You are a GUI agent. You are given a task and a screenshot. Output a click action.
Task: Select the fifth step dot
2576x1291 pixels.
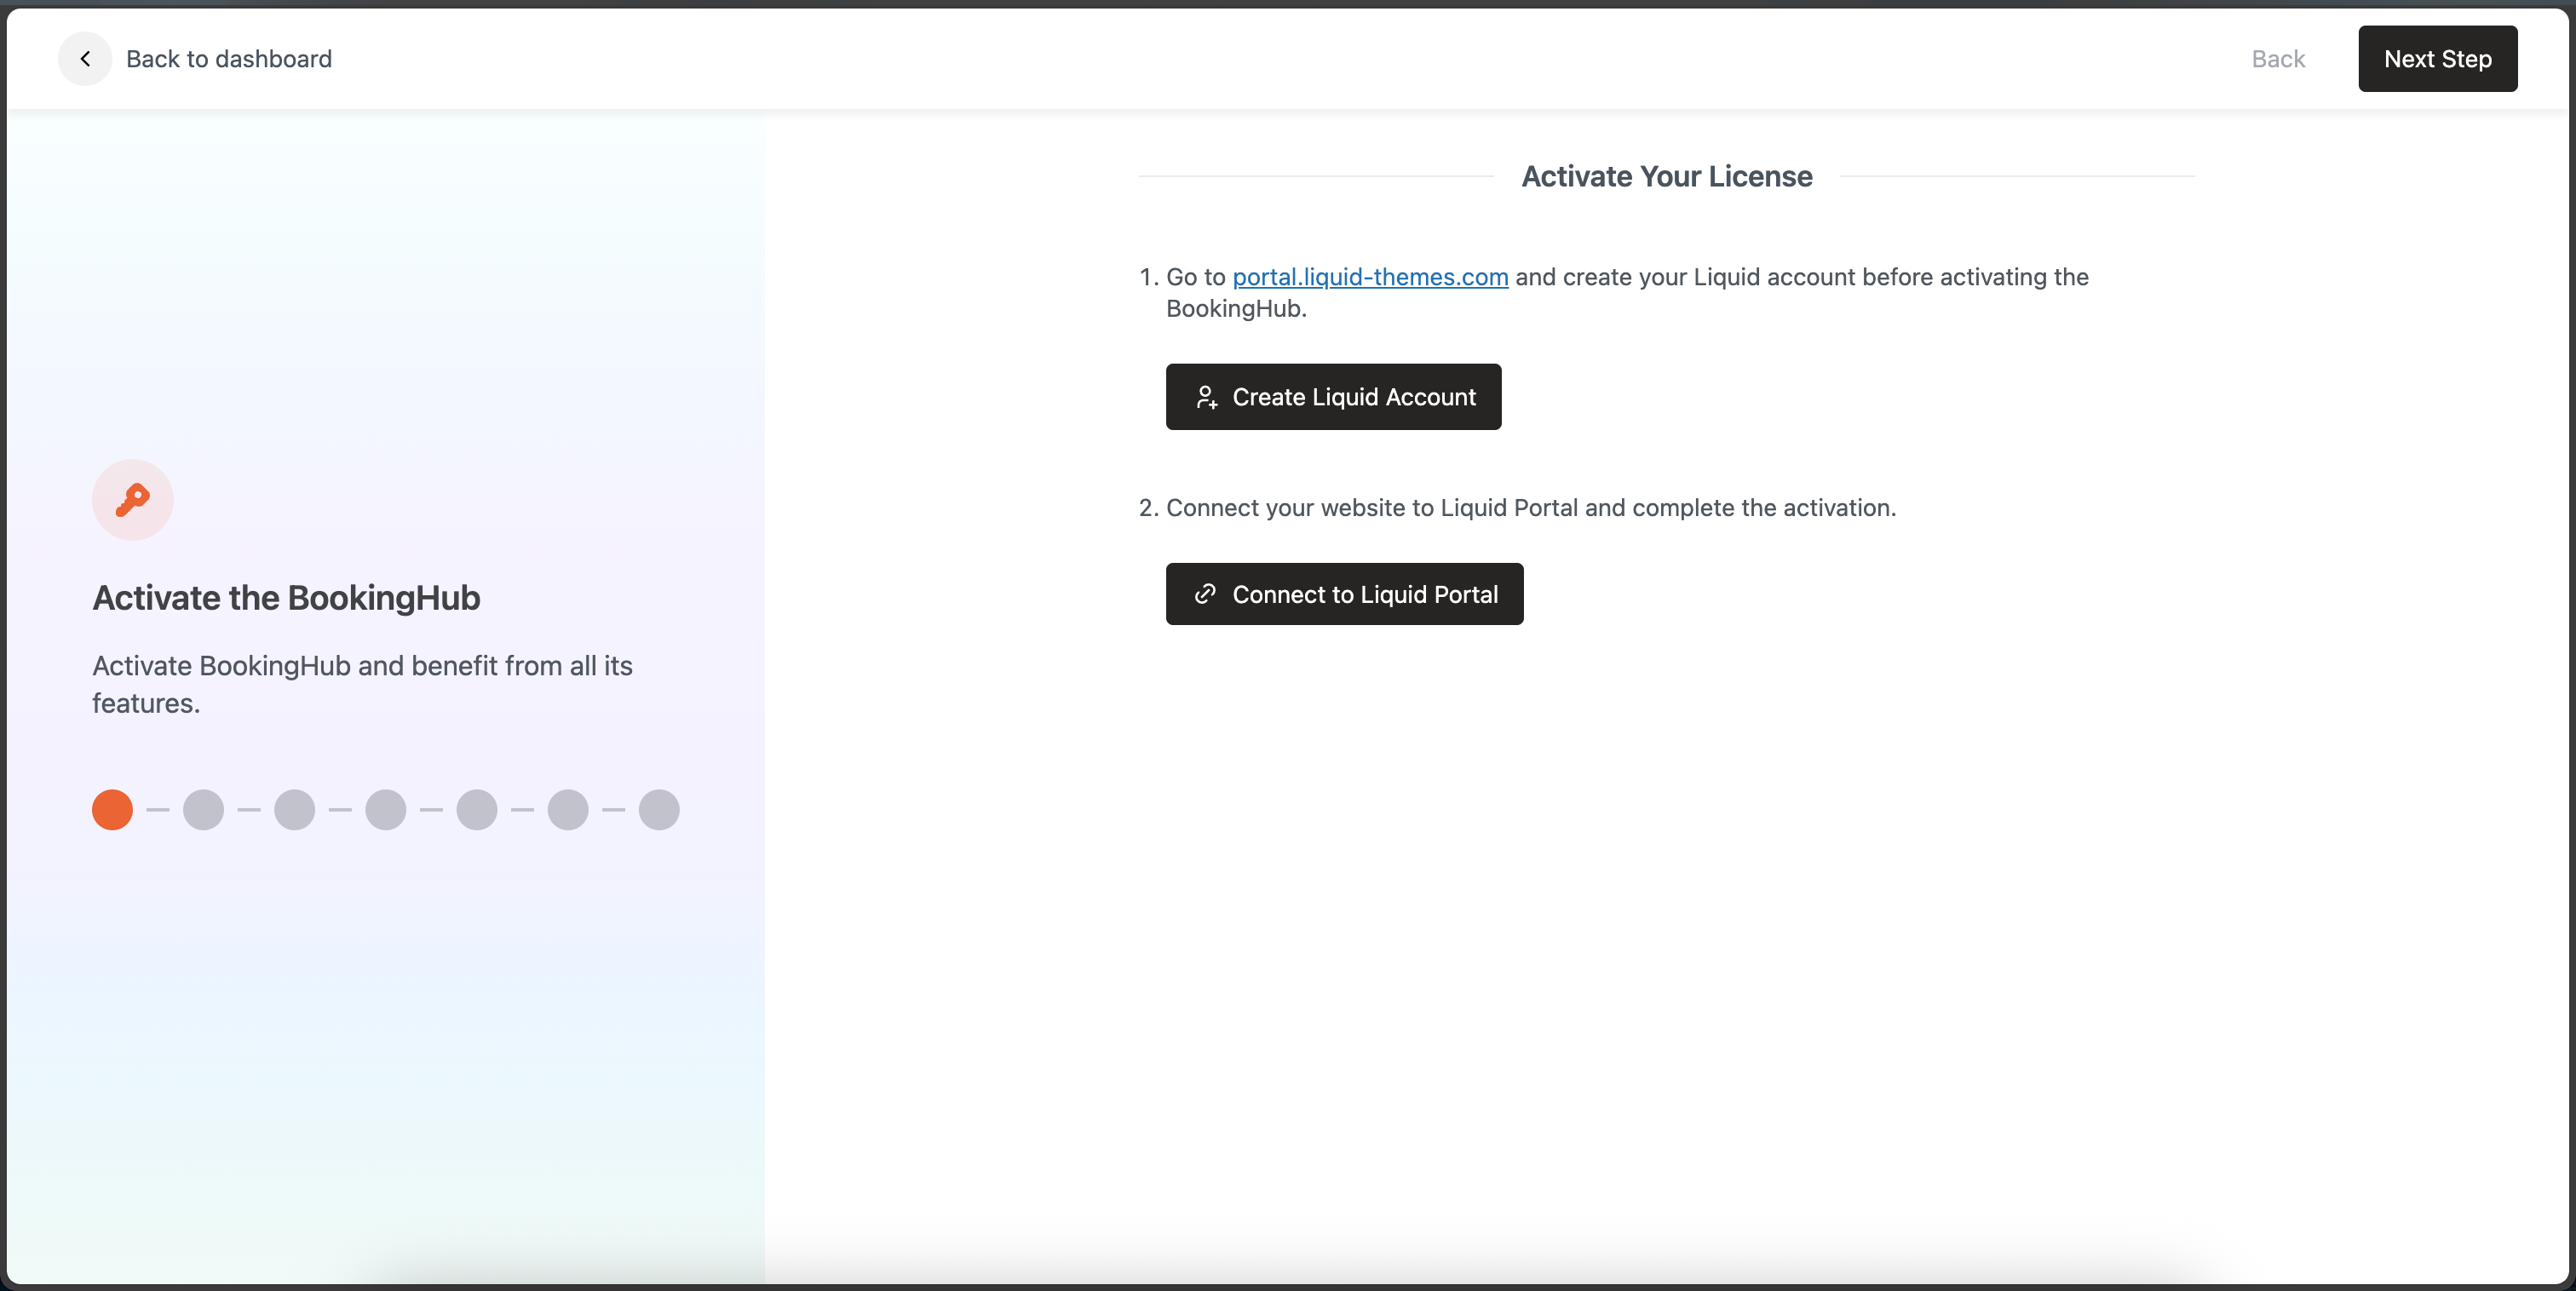click(476, 809)
